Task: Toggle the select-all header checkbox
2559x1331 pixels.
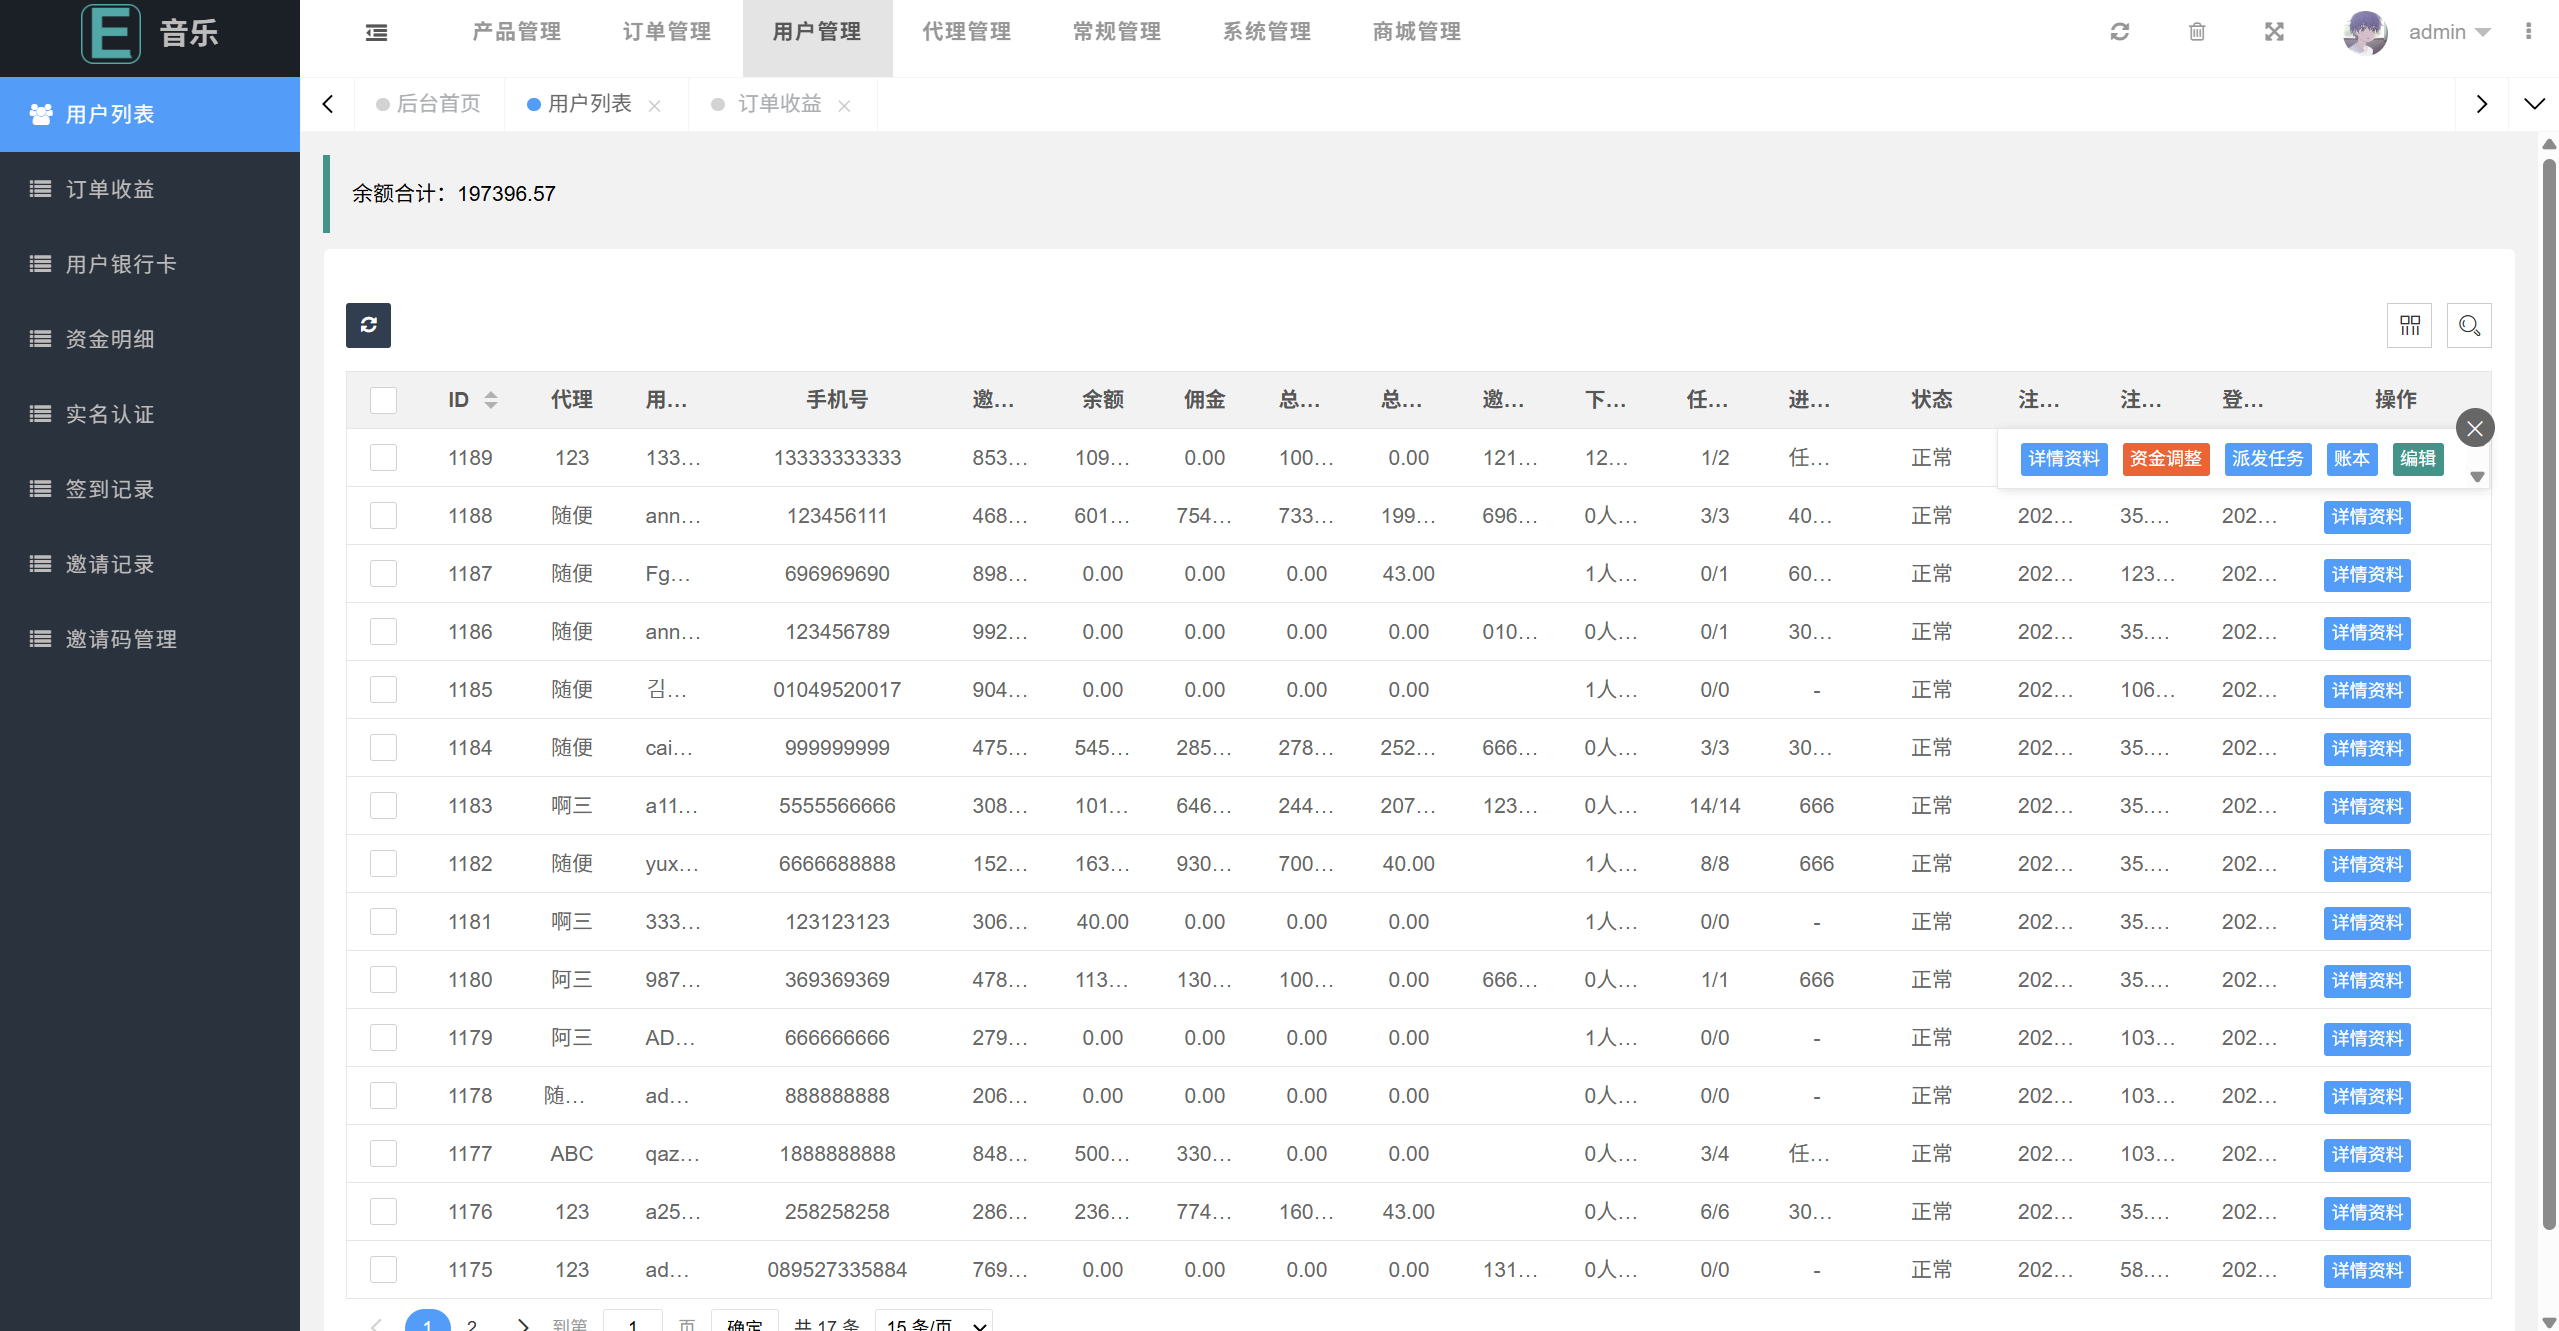Action: pos(383,400)
